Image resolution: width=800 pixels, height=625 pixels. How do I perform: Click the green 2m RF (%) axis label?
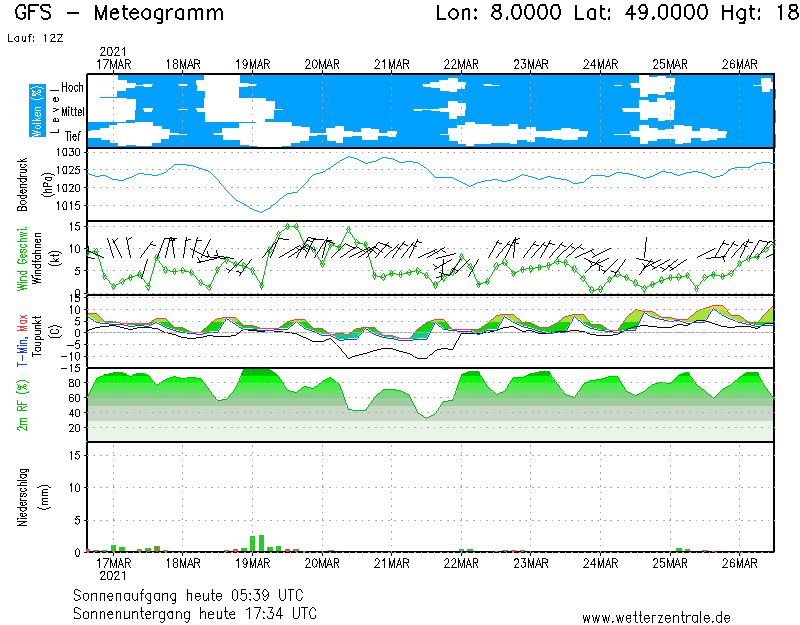tap(23, 404)
